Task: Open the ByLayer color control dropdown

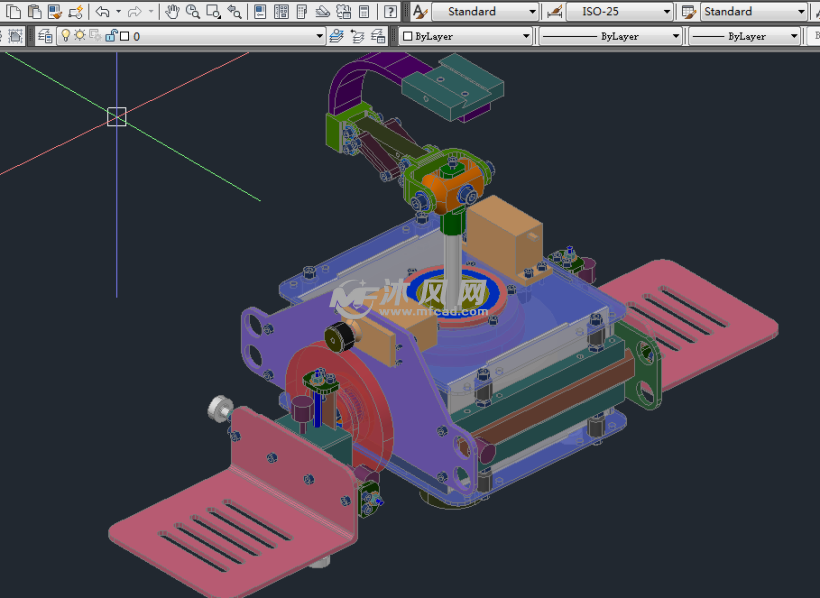Action: click(x=526, y=36)
